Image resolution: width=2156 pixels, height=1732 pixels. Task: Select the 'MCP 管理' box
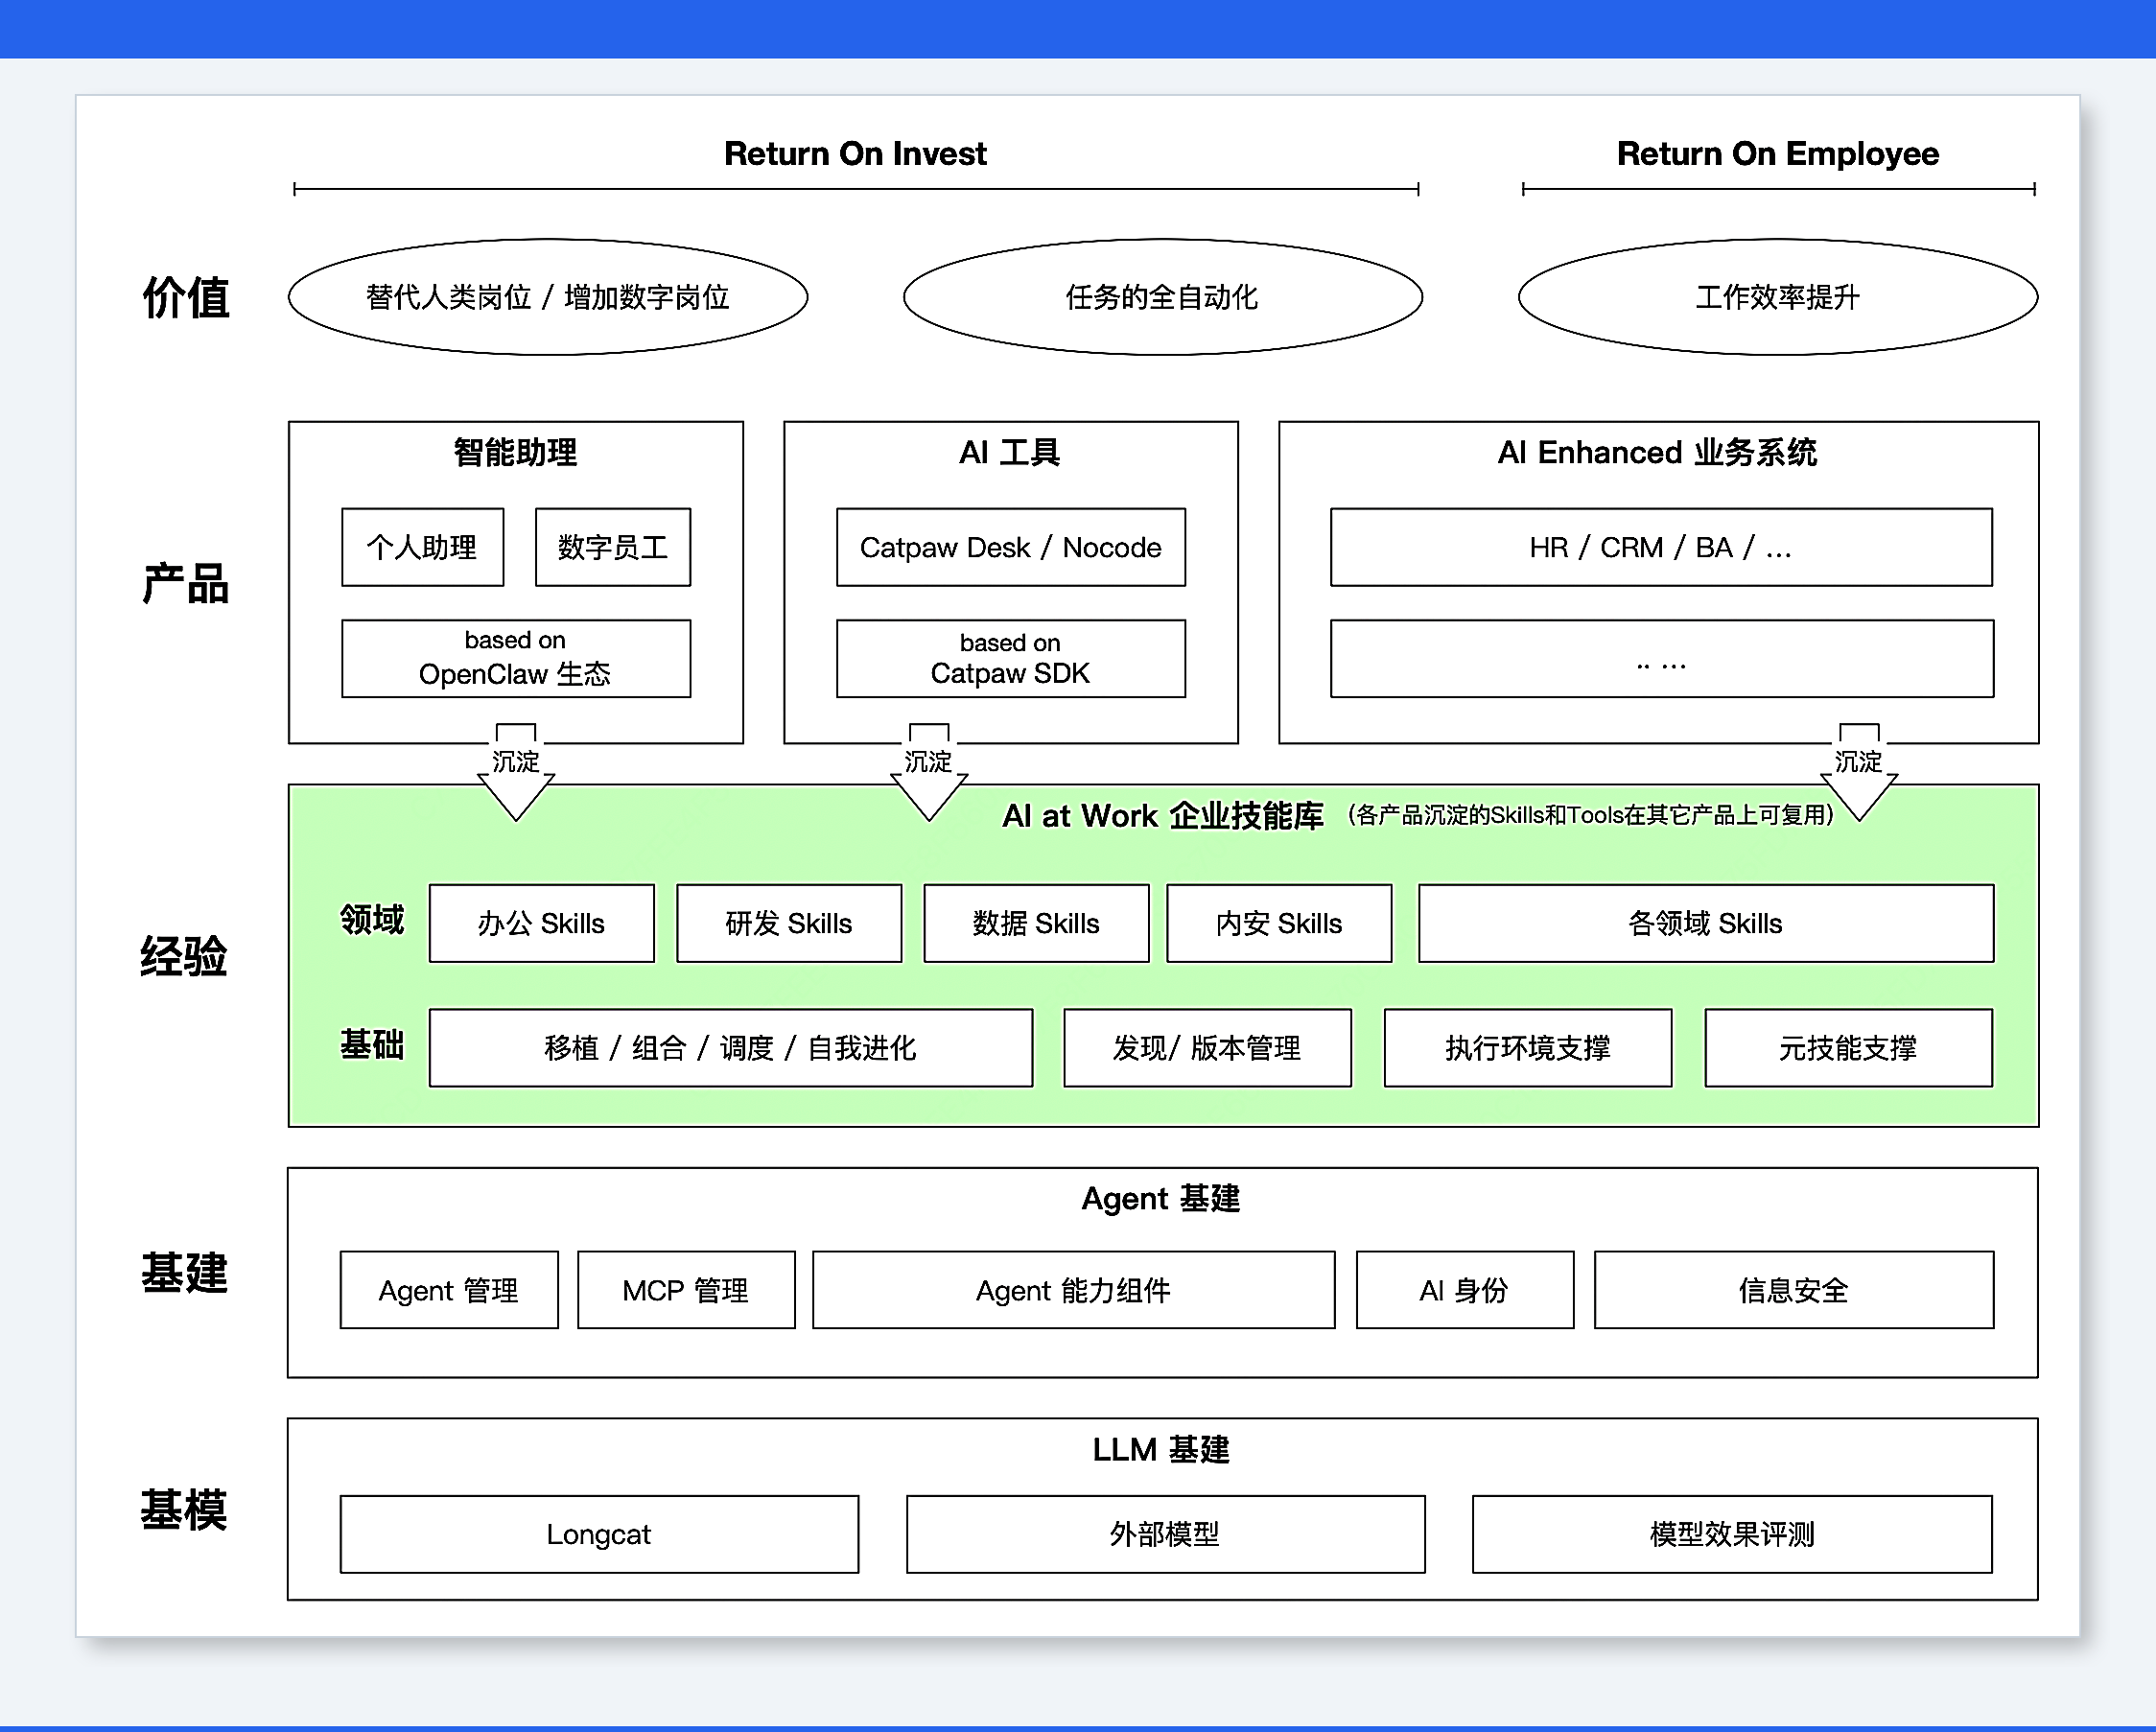pos(685,1290)
